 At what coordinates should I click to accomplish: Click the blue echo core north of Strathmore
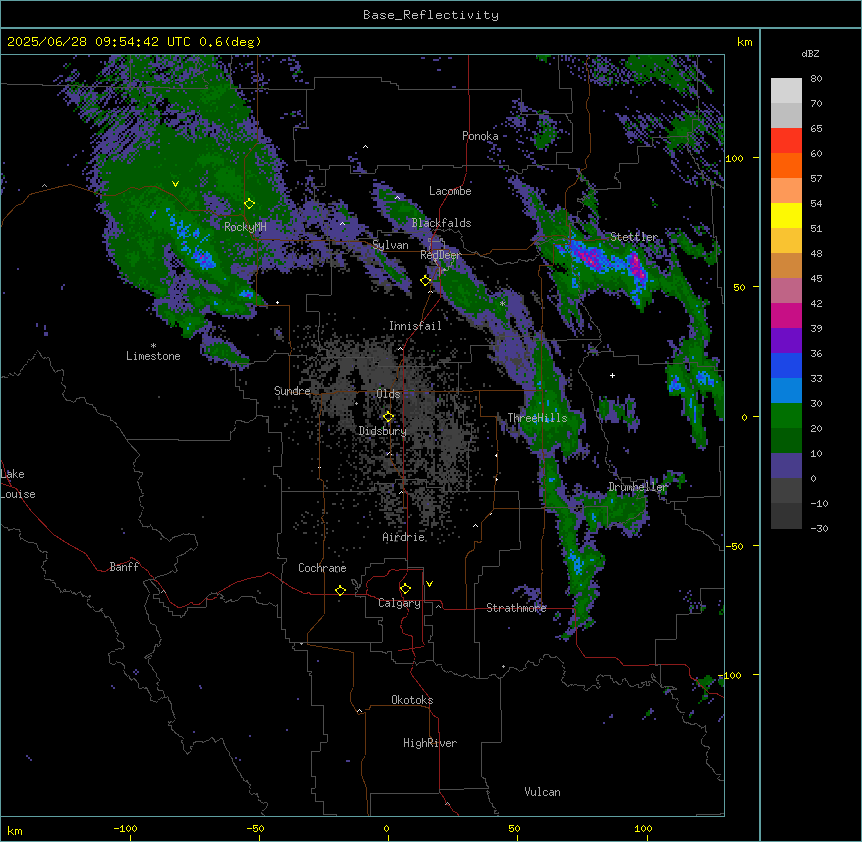(576, 563)
